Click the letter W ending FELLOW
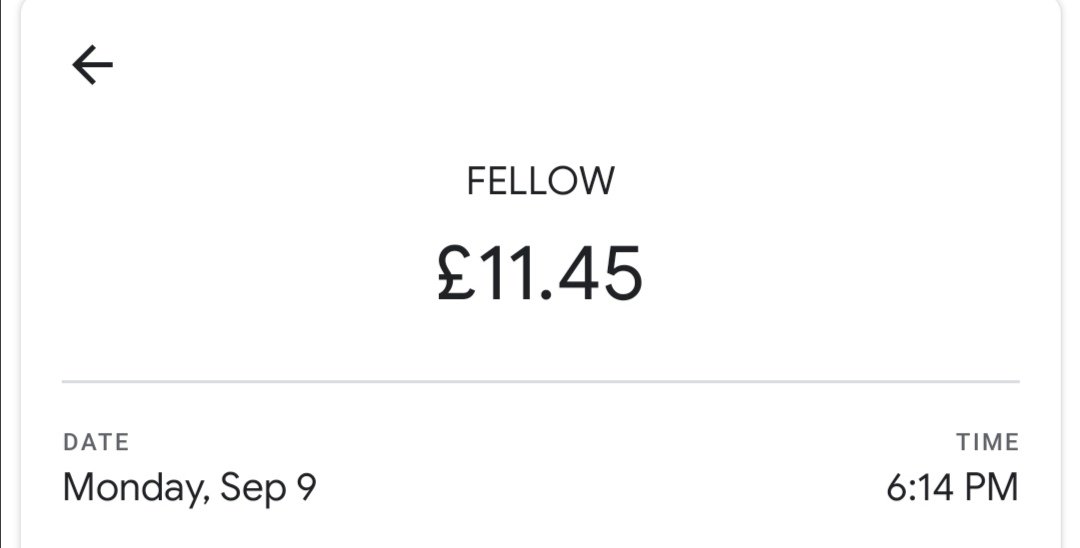Screen dimensions: 1080x548 point(598,181)
